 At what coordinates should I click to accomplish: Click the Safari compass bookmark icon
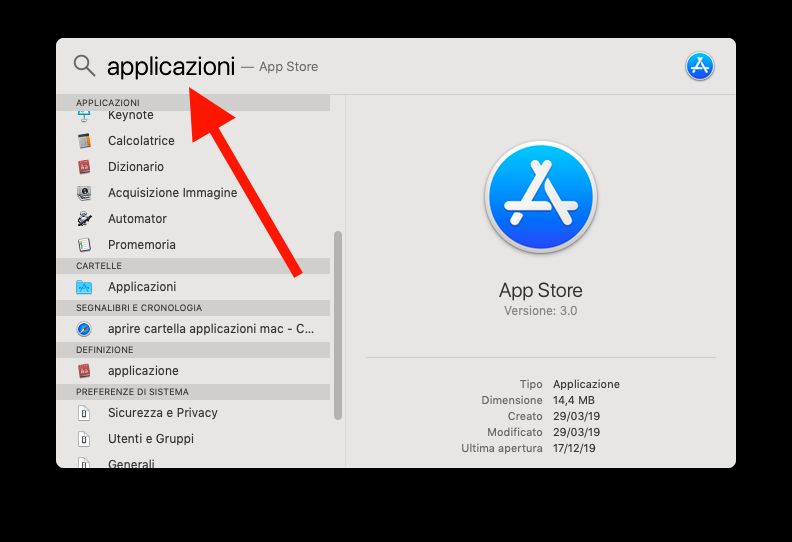tap(84, 329)
